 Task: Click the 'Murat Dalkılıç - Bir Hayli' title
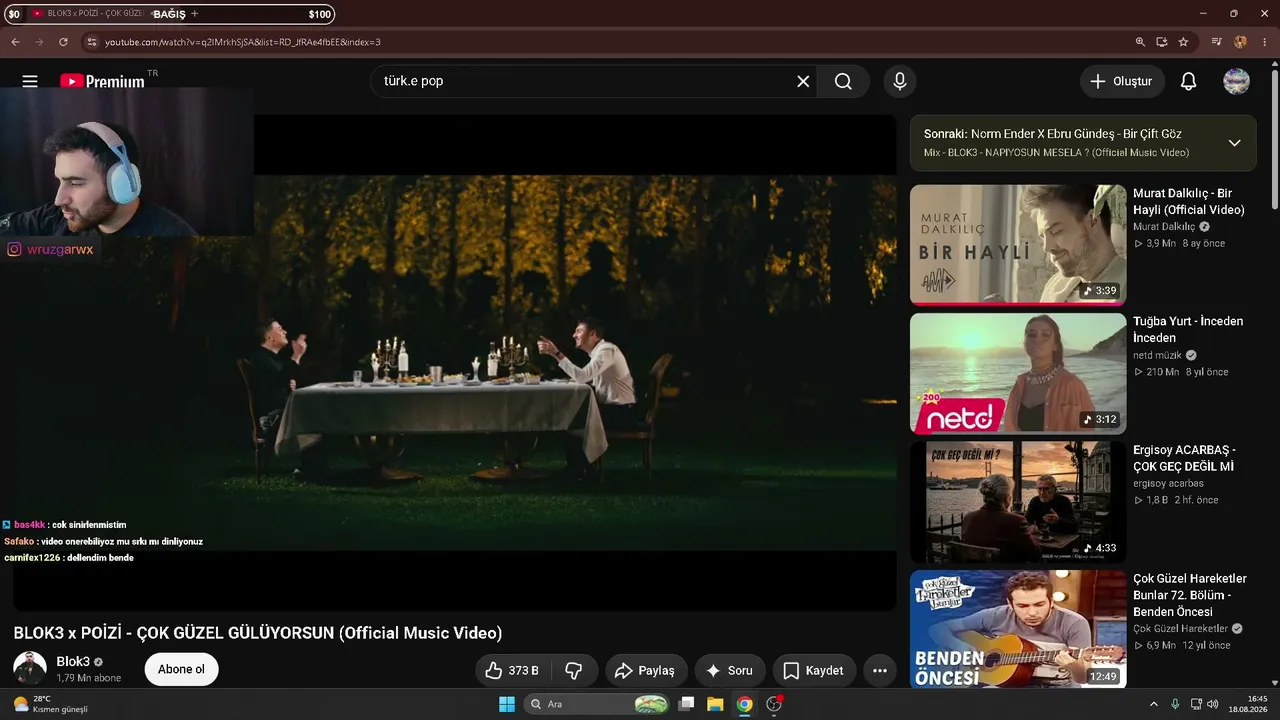pos(1189,201)
